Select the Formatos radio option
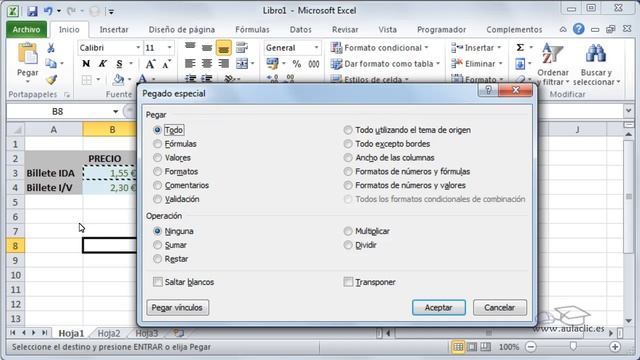Screen dimensions: 640x360 (157, 171)
